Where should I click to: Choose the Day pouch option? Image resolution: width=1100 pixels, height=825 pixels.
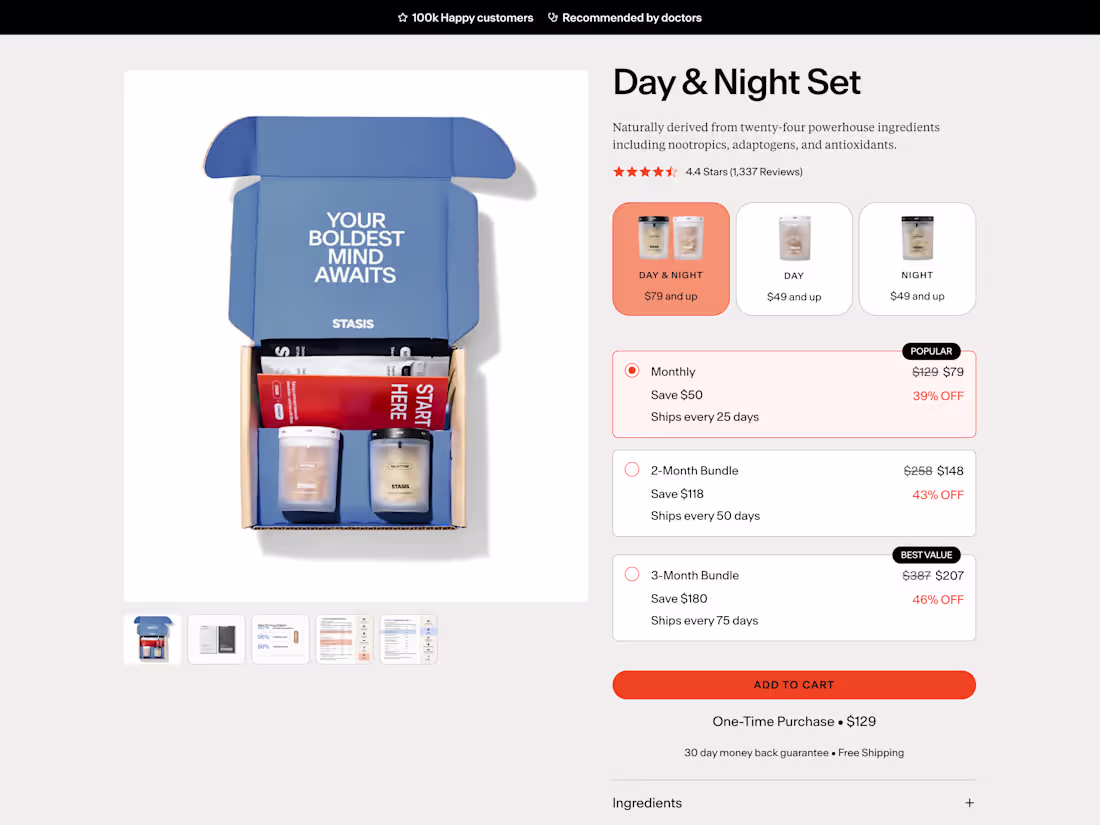point(794,259)
